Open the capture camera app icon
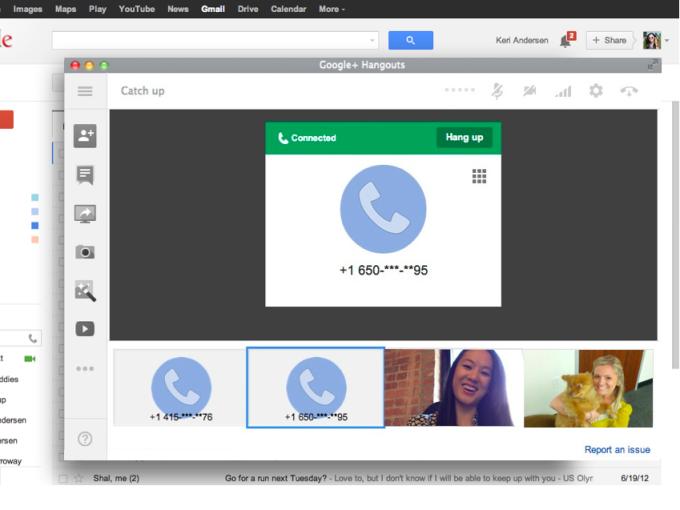The image size is (680, 510). point(85,252)
